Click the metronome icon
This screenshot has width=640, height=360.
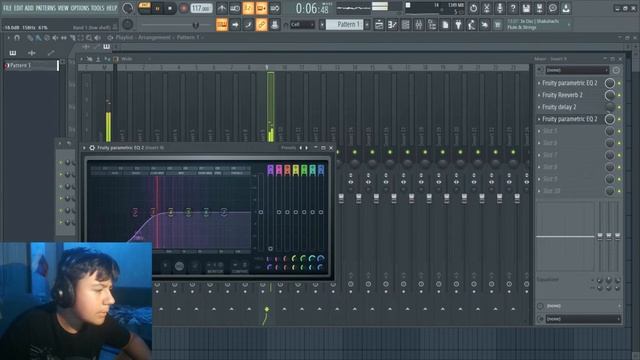222,8
